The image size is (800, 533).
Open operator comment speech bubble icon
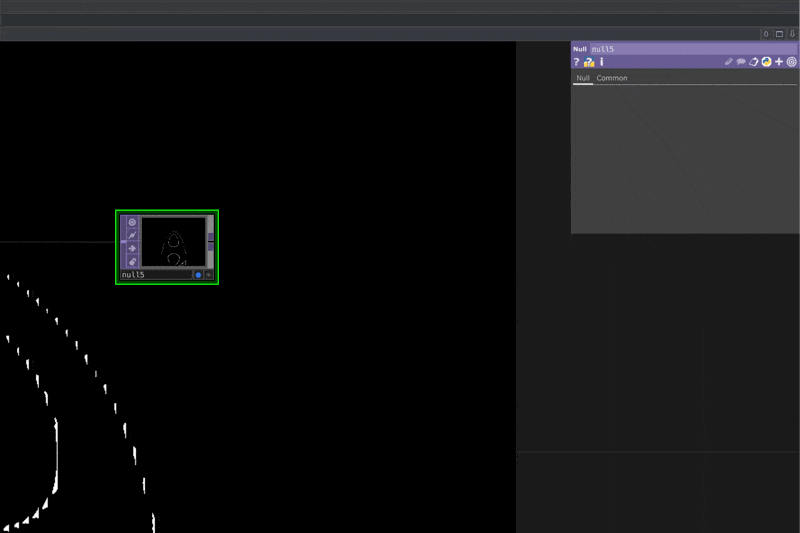pyautogui.click(x=741, y=62)
